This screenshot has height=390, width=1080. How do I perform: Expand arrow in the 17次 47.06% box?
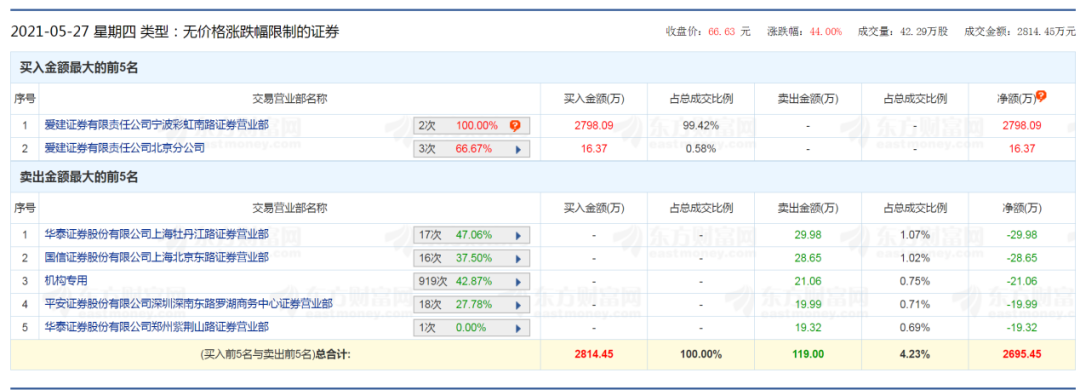pyautogui.click(x=519, y=235)
